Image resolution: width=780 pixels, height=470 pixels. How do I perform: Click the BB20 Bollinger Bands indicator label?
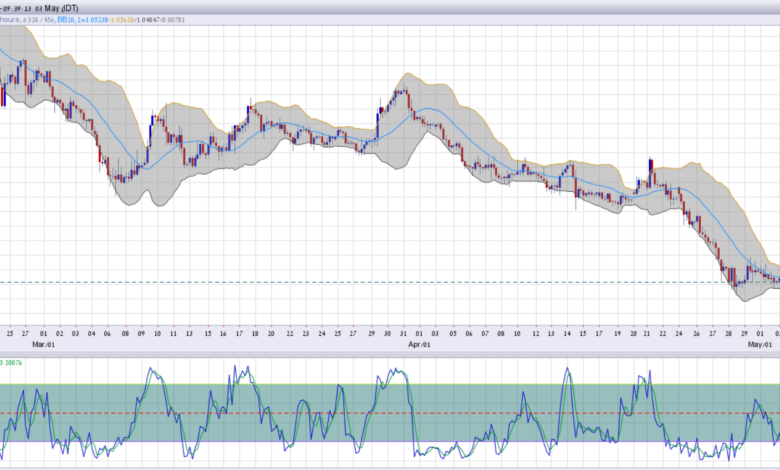pyautogui.click(x=66, y=20)
